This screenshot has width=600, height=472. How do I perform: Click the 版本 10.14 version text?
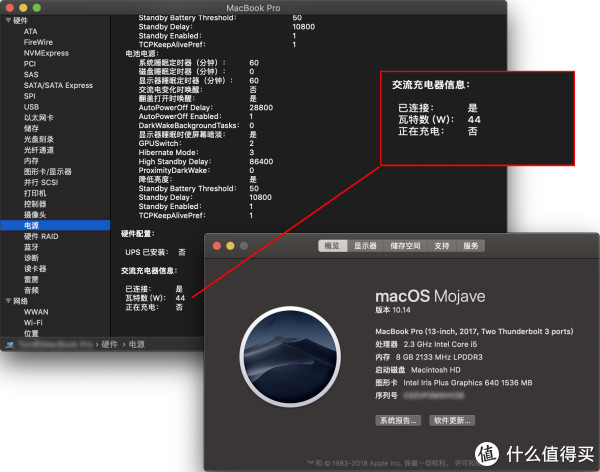coord(393,310)
